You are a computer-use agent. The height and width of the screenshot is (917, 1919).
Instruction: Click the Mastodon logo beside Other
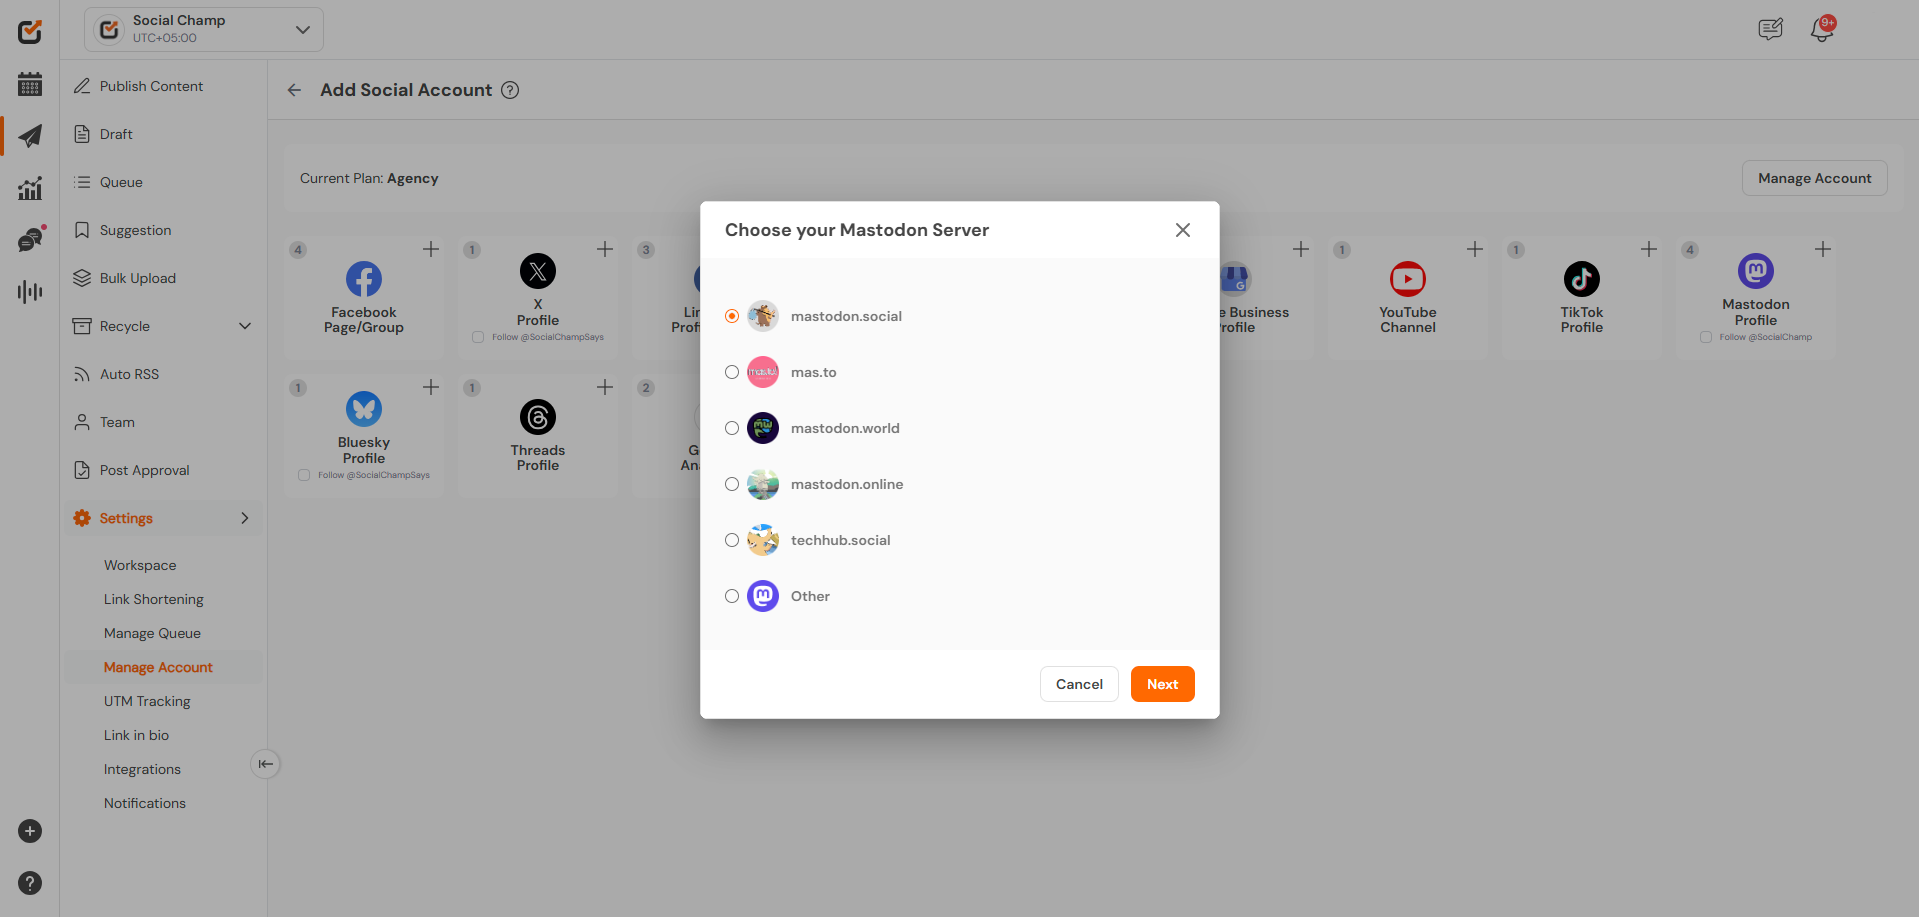763,596
